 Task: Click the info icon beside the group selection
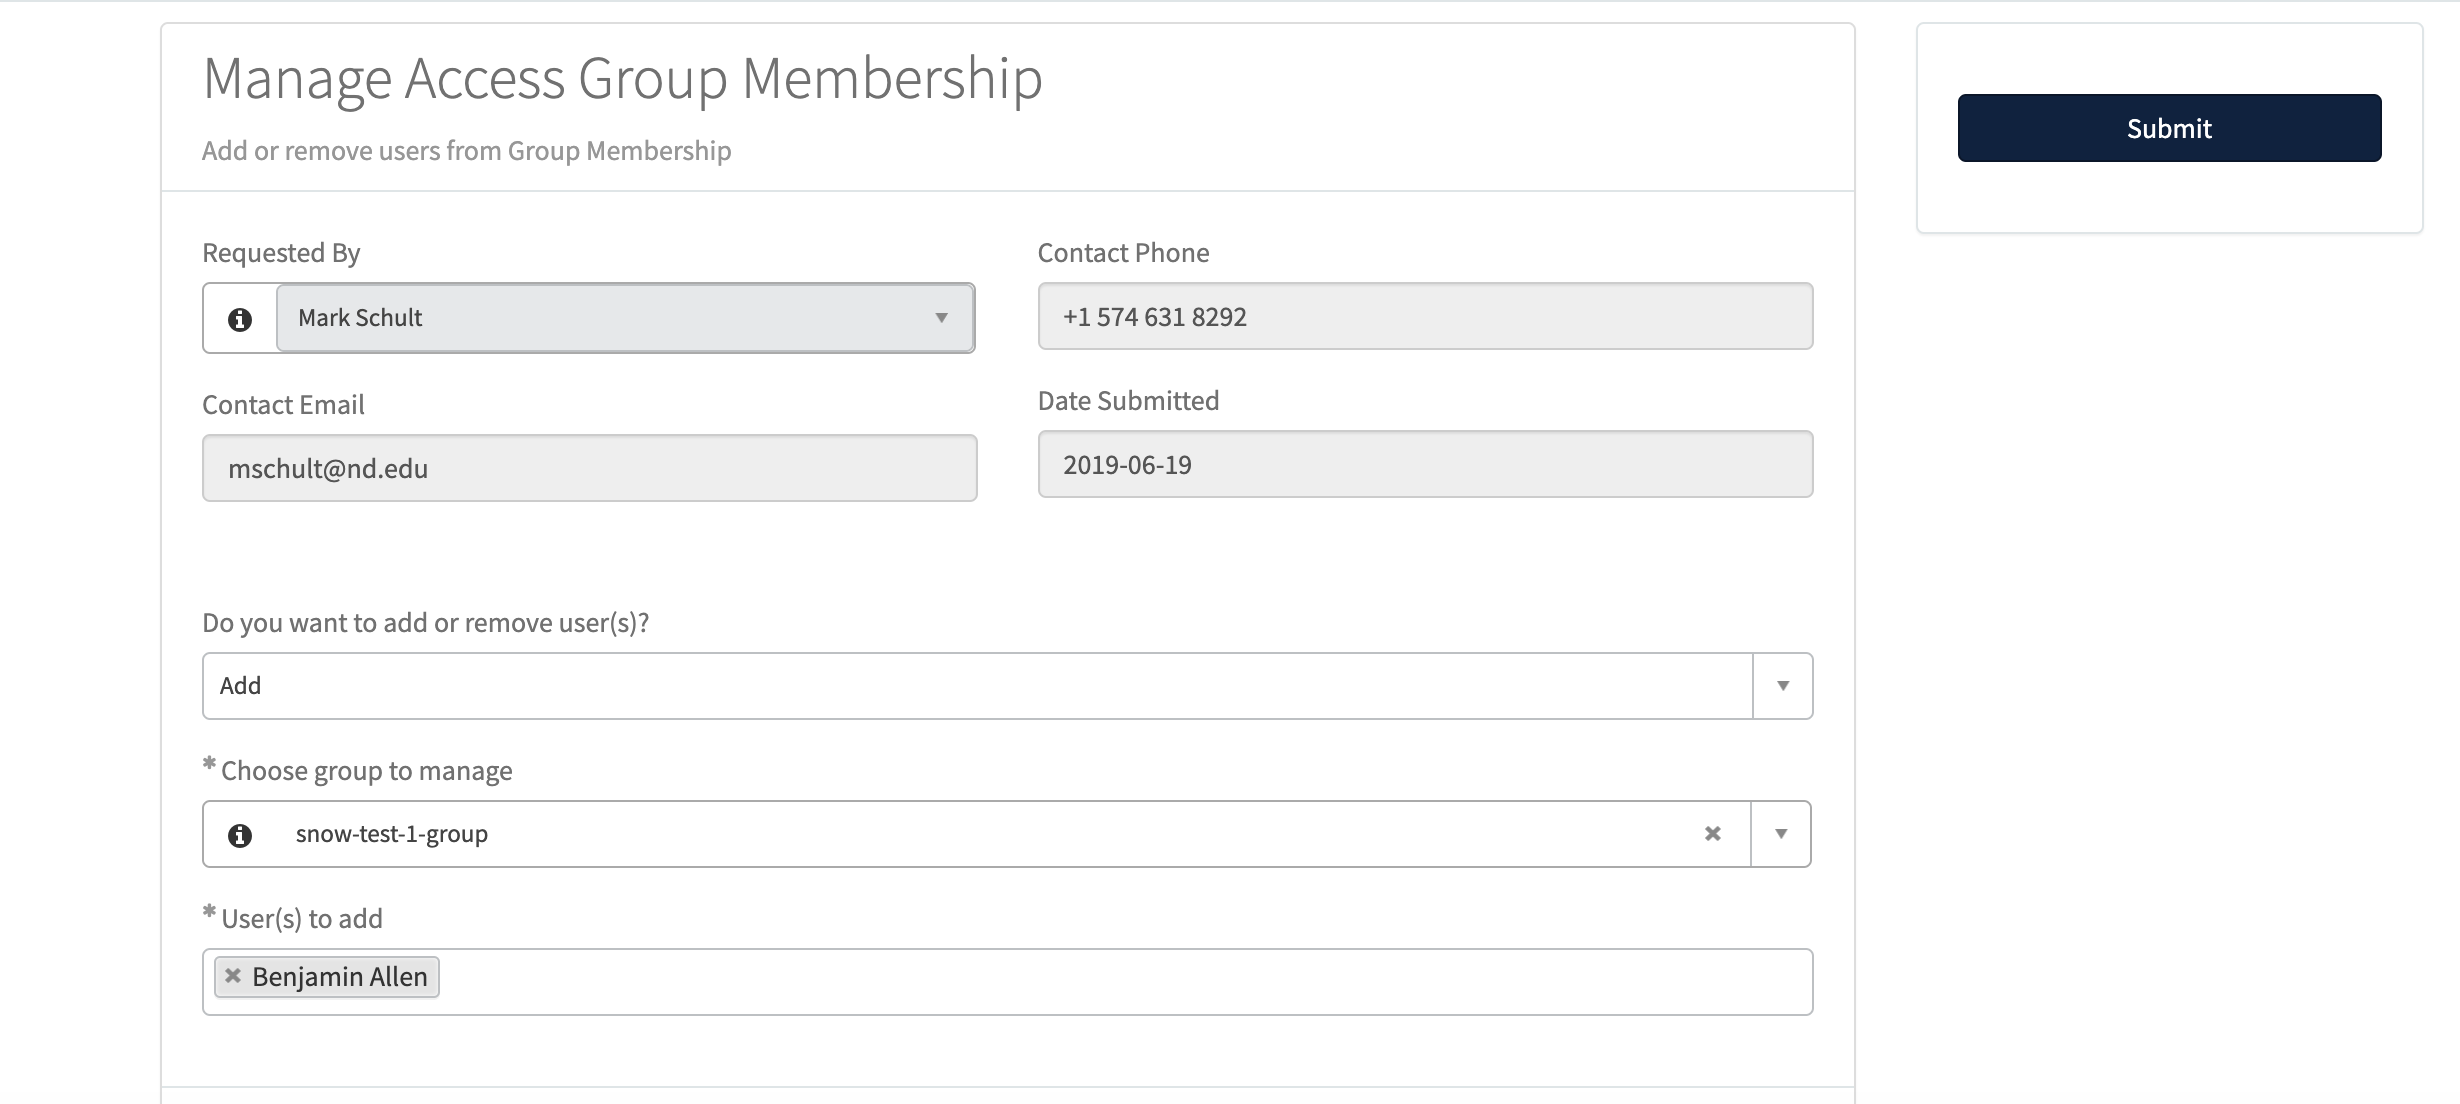point(239,833)
